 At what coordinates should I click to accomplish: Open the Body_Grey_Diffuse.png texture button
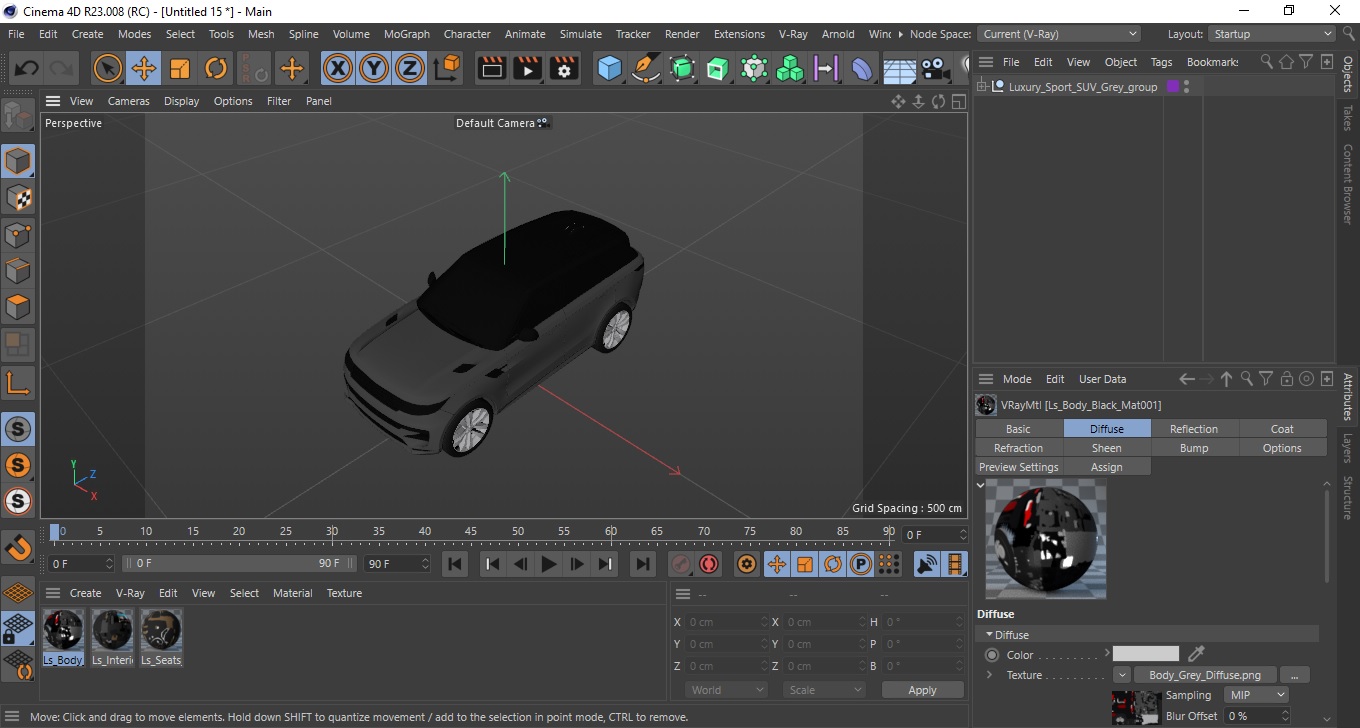point(1204,675)
